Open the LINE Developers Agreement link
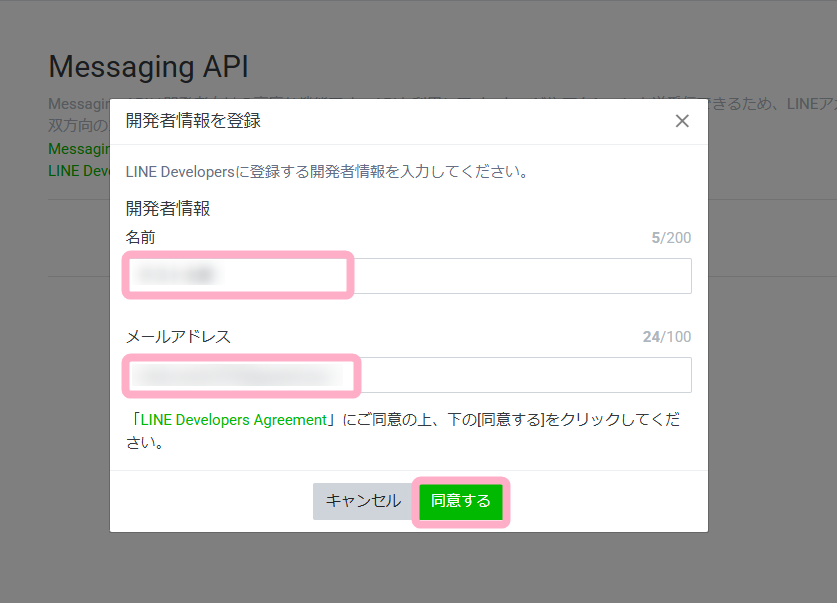Image resolution: width=837 pixels, height=603 pixels. point(234,420)
